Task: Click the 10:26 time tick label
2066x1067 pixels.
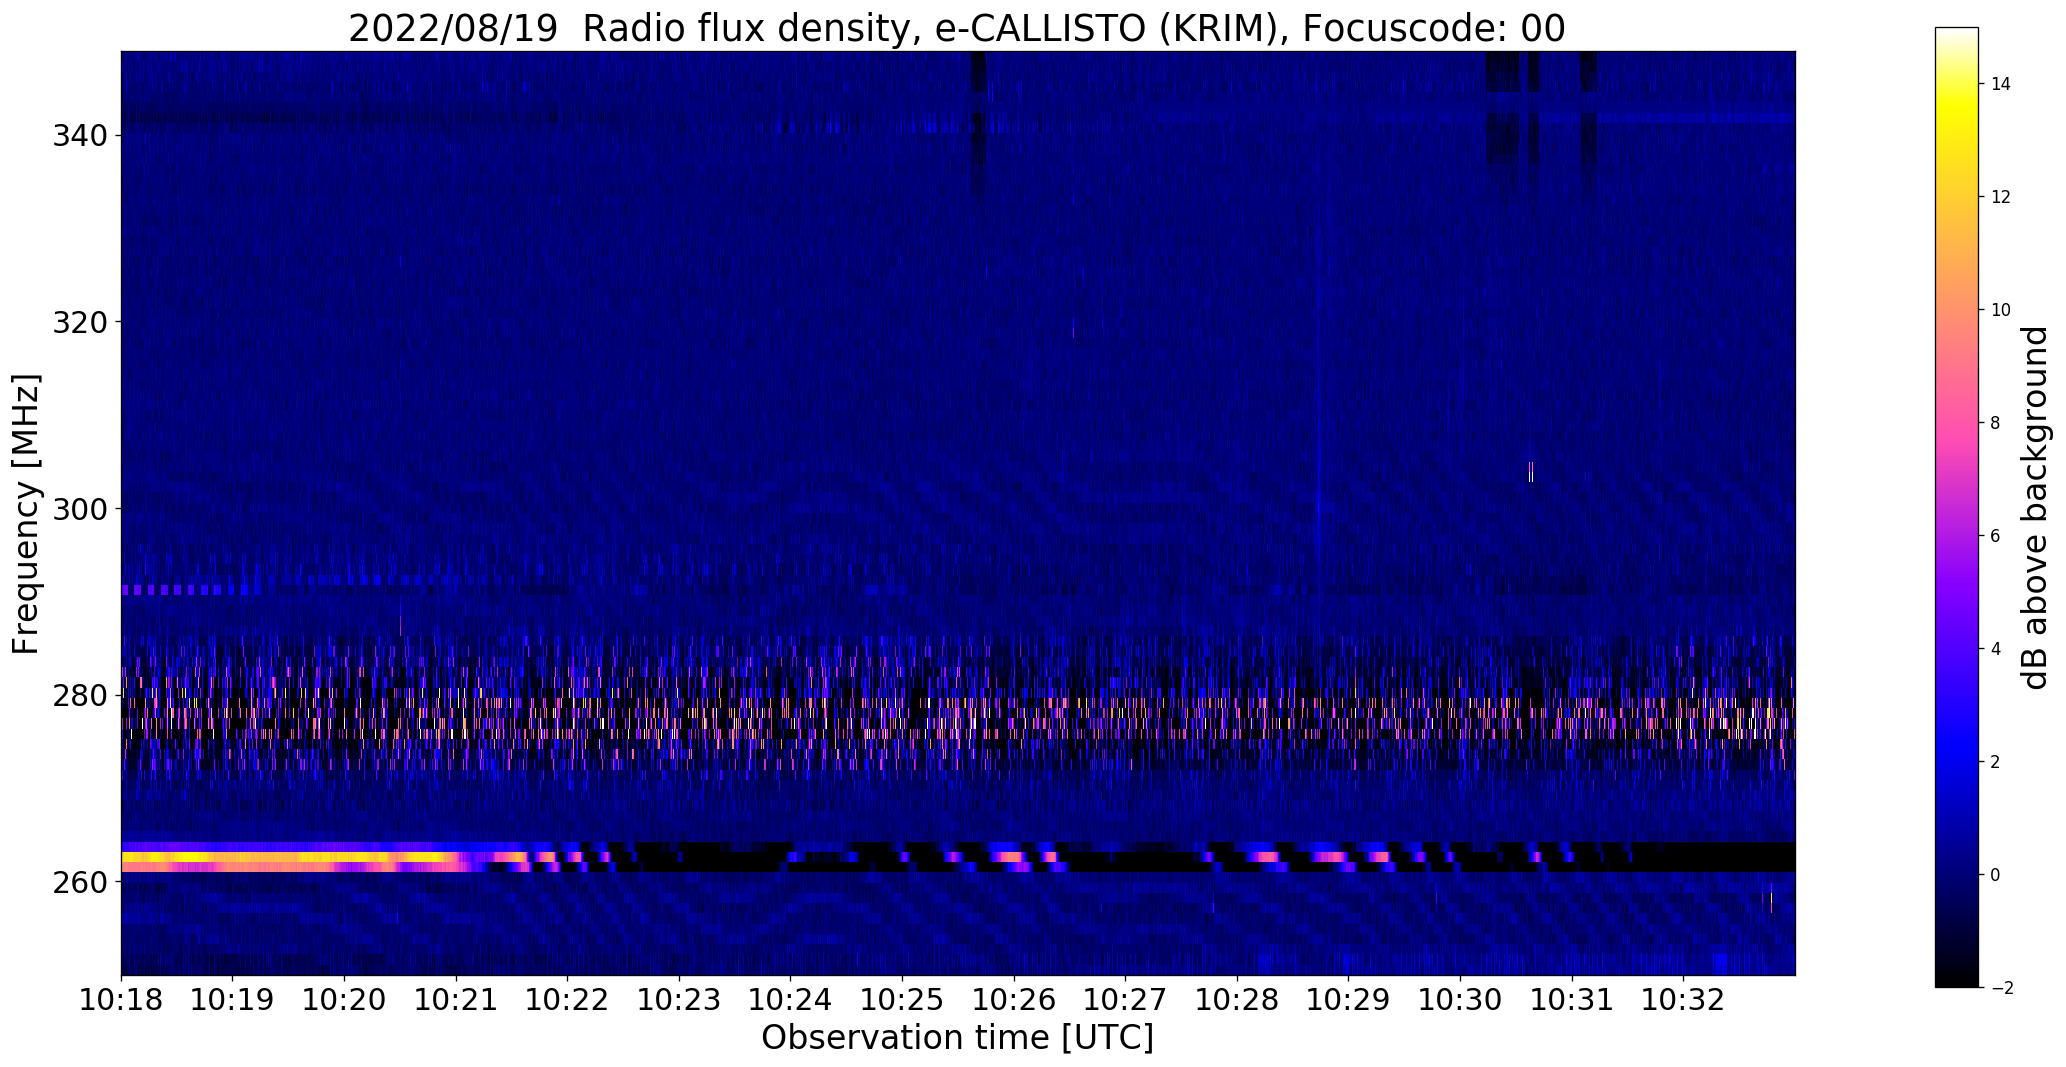Action: (x=1015, y=1001)
